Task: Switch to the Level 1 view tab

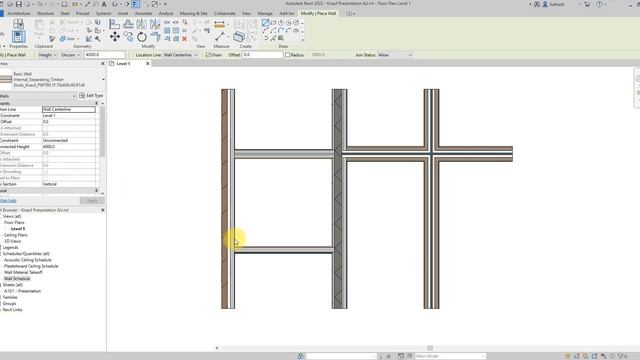Action: pyautogui.click(x=123, y=64)
